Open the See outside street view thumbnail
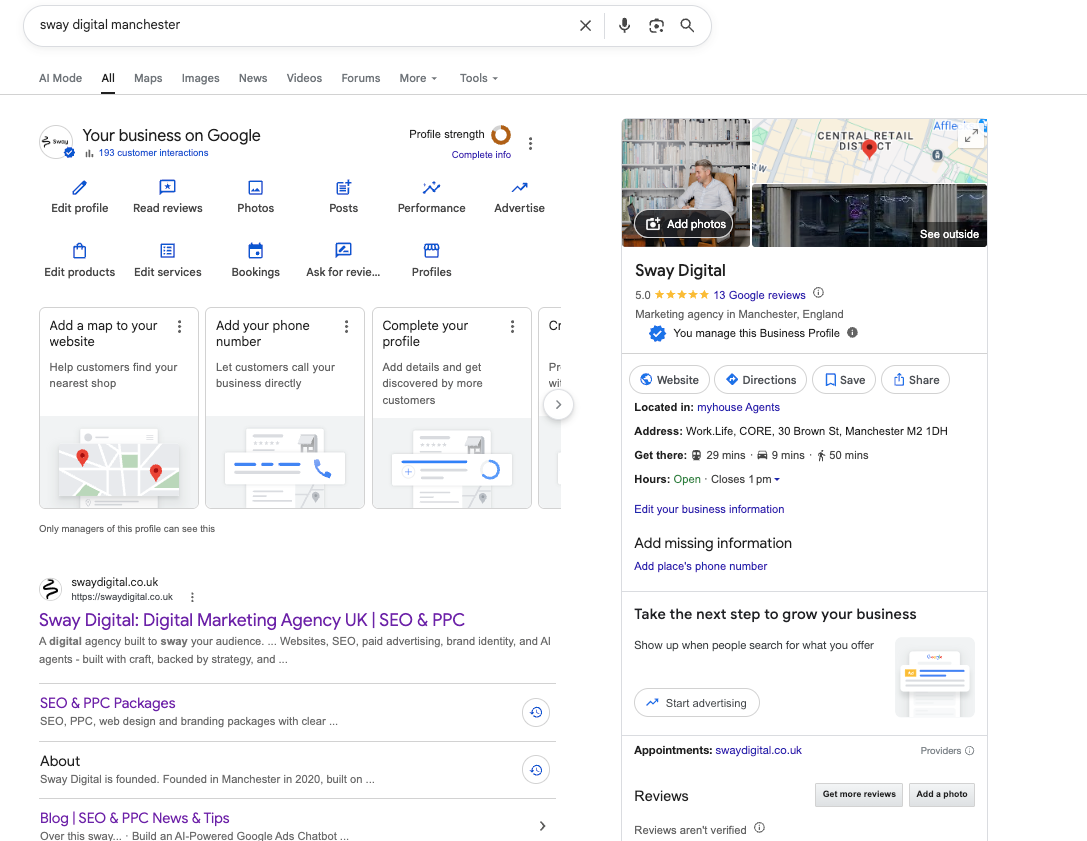 coord(869,215)
